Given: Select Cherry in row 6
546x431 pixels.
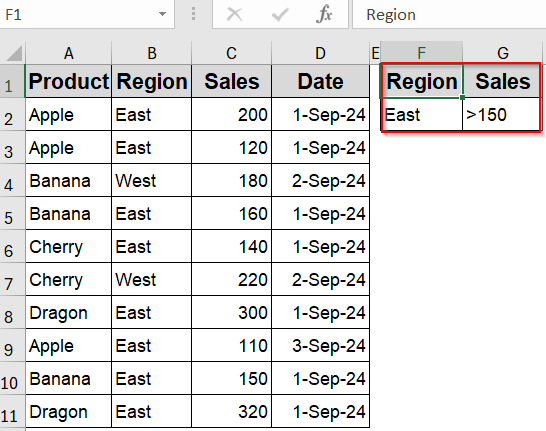Looking at the screenshot, I should tap(69, 246).
